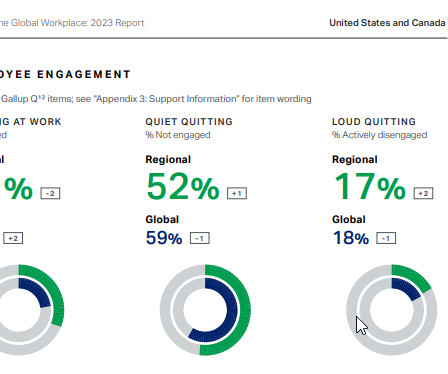Image resolution: width=448 pixels, height=374 pixels.
Task: Click the 59% global value
Action: [164, 238]
